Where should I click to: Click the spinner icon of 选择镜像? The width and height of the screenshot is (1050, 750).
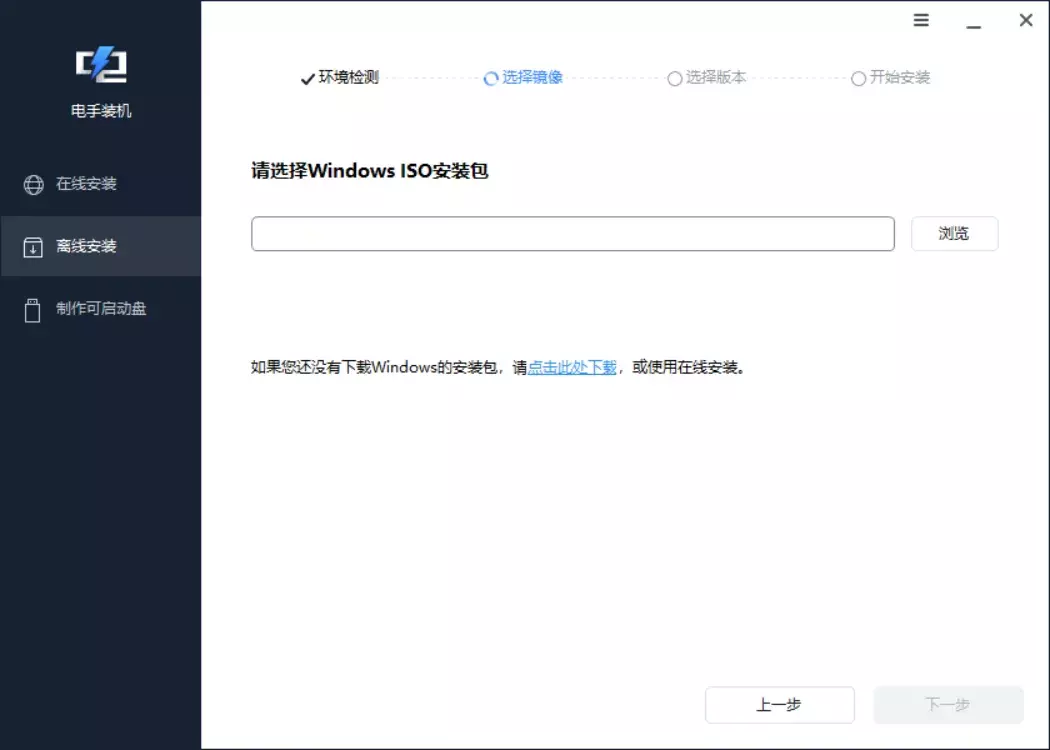[x=491, y=78]
